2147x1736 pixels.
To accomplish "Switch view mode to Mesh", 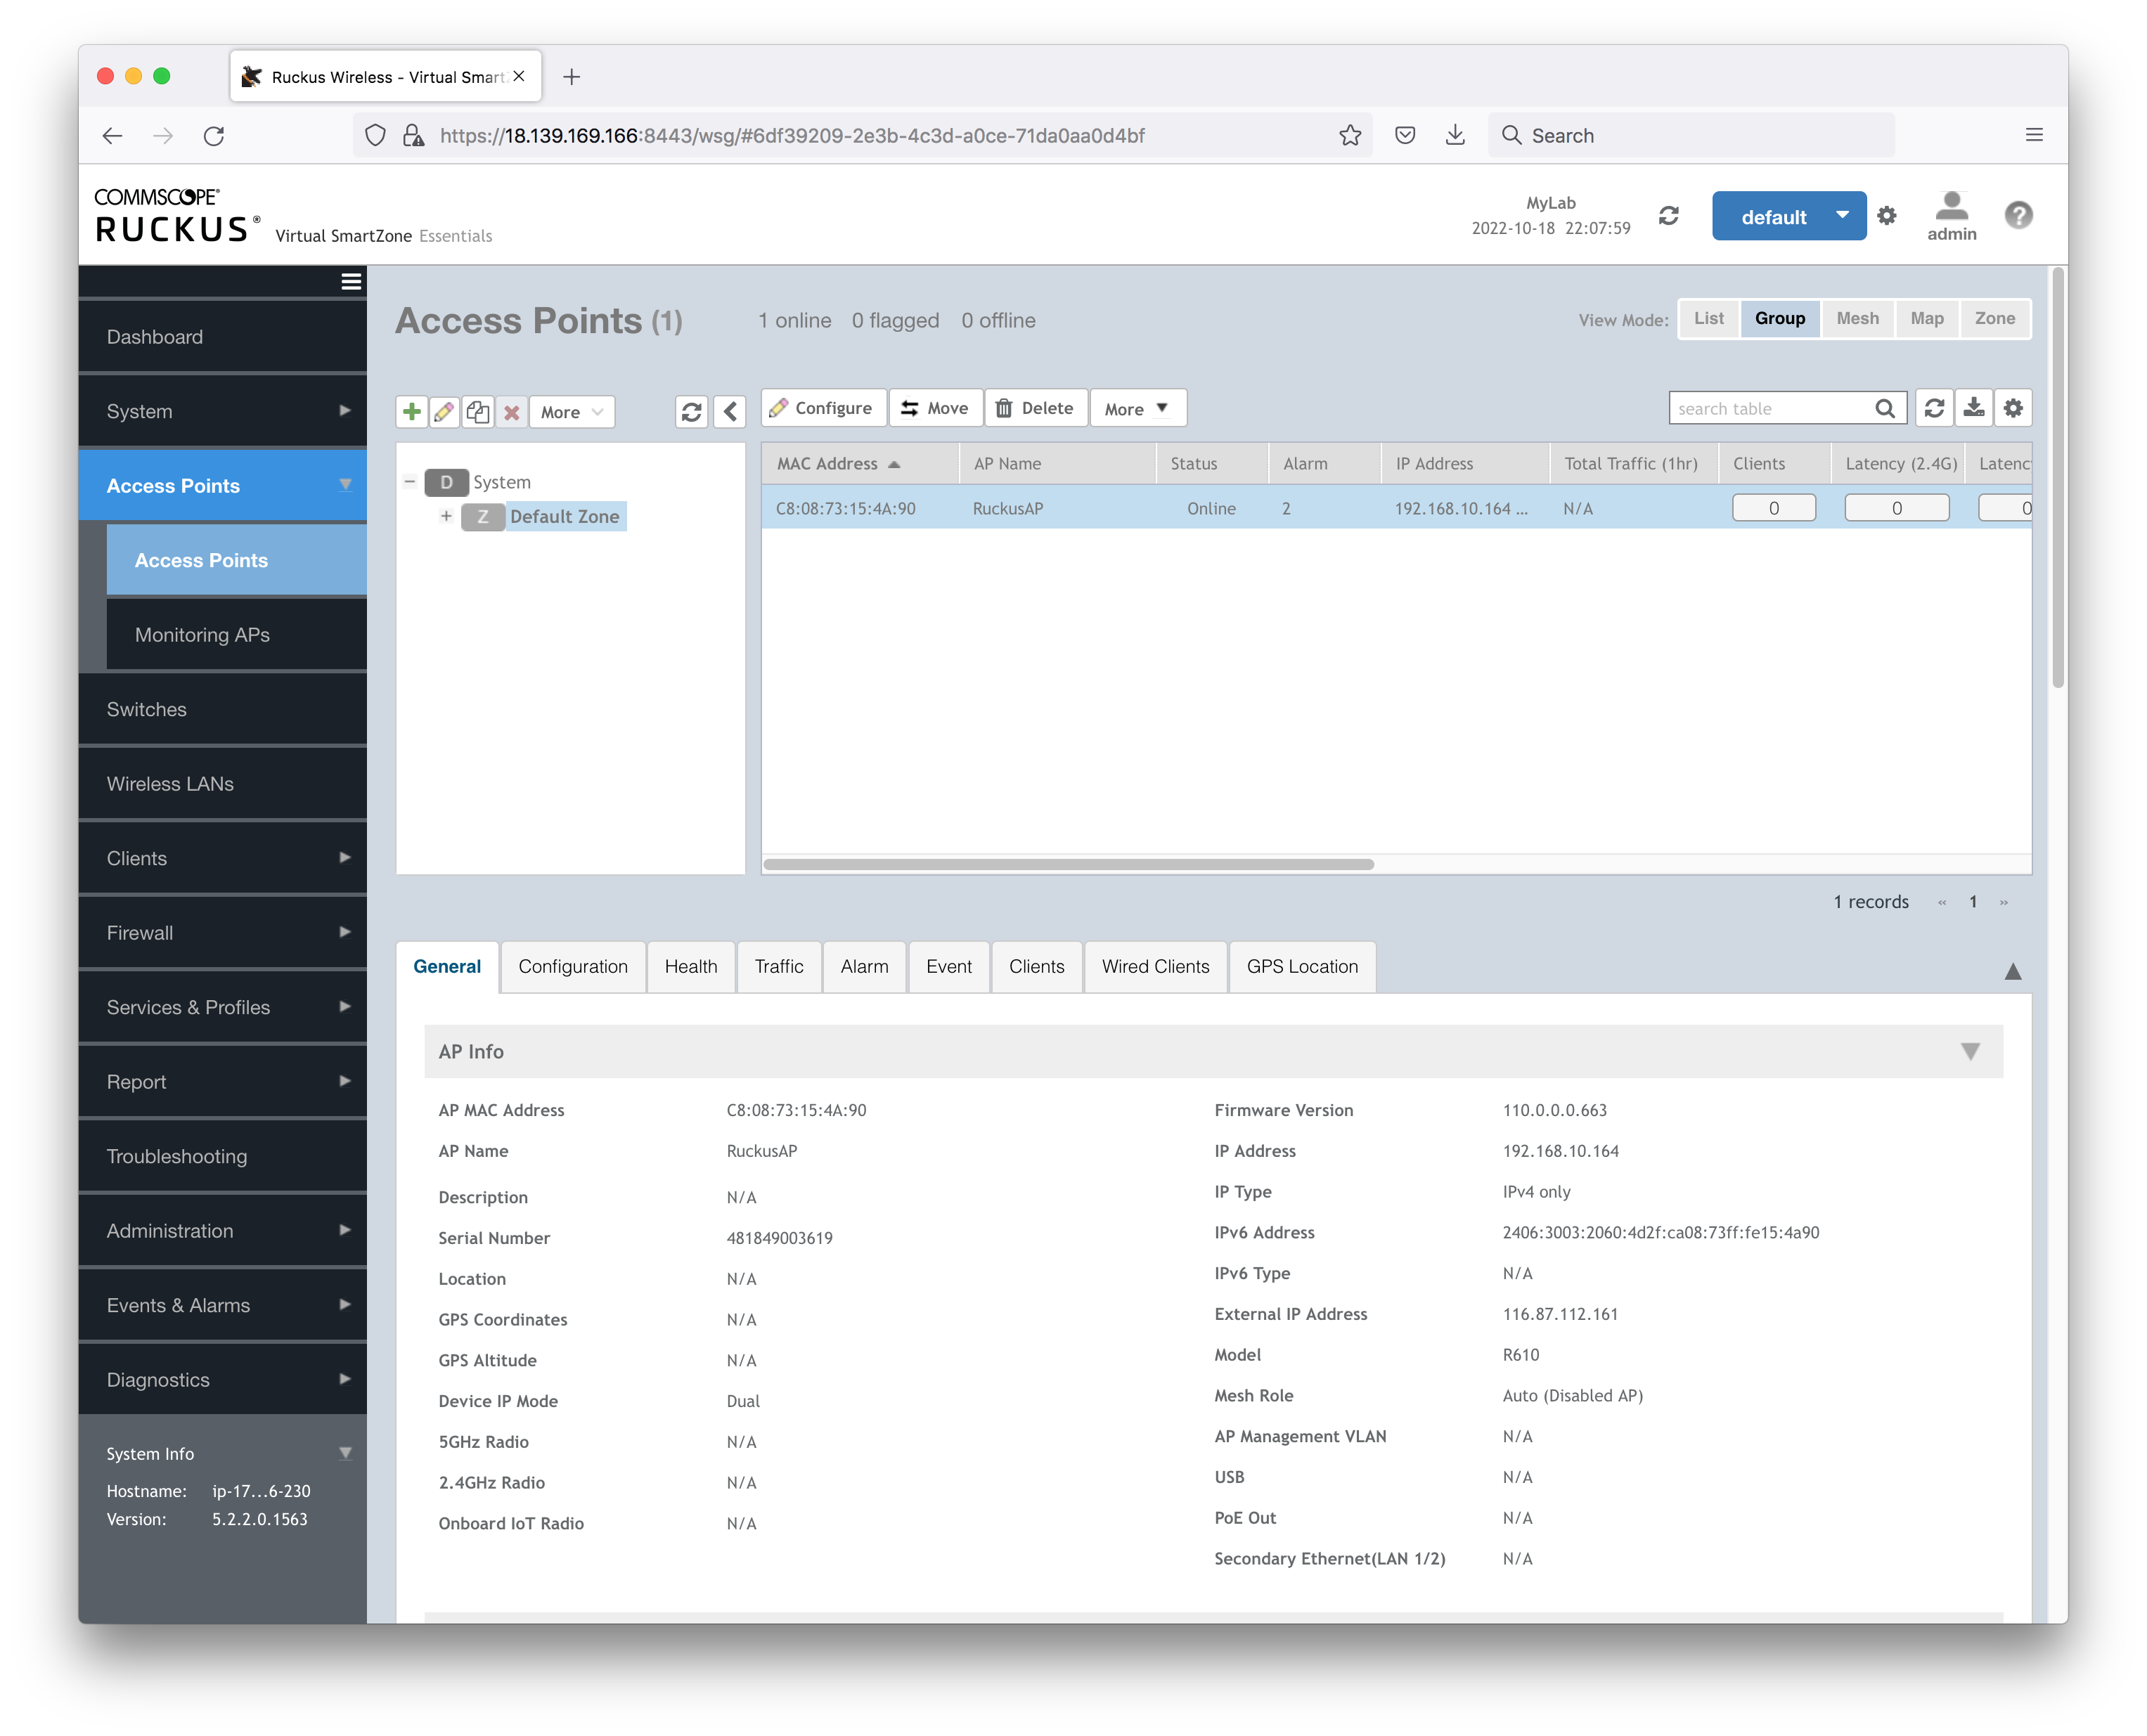I will pos(1857,318).
